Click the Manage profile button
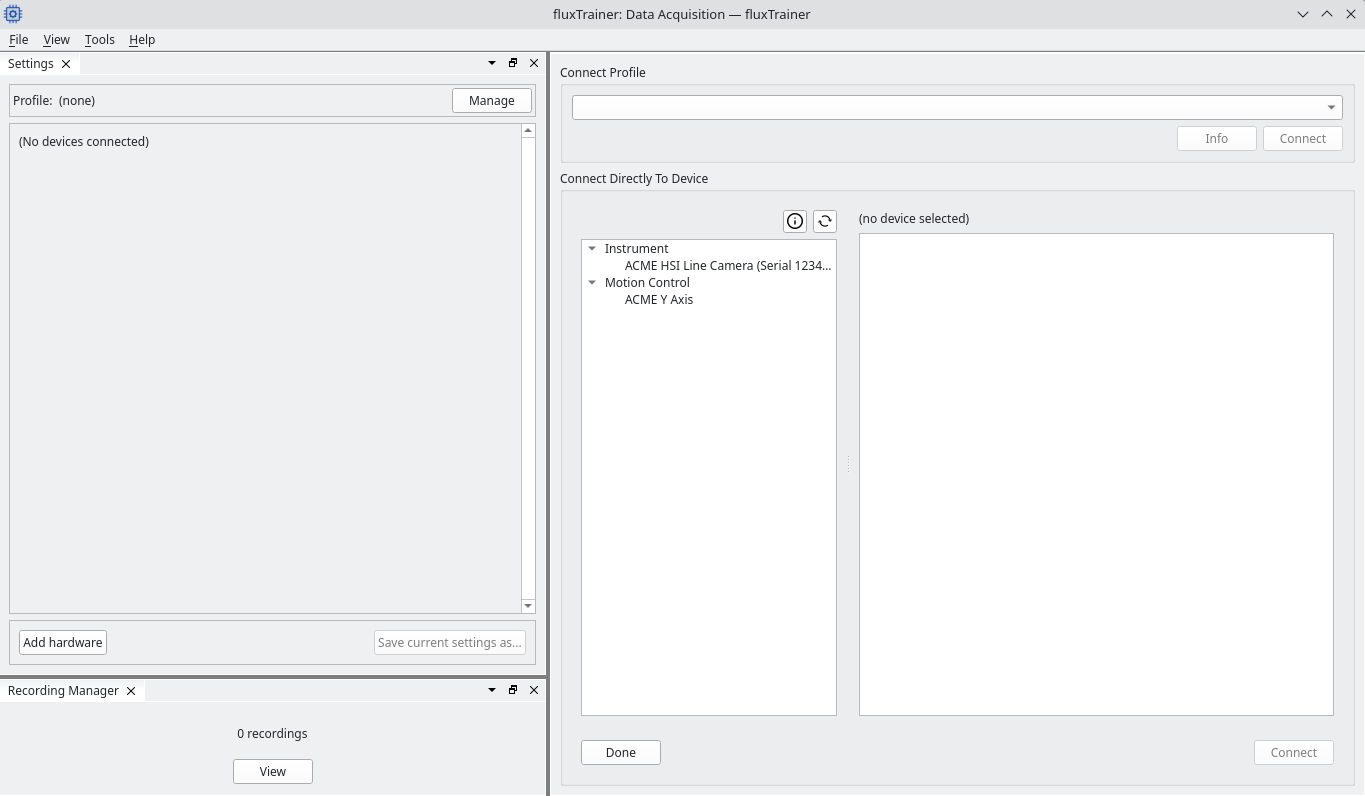Viewport: 1365px width, 796px height. pyautogui.click(x=492, y=101)
